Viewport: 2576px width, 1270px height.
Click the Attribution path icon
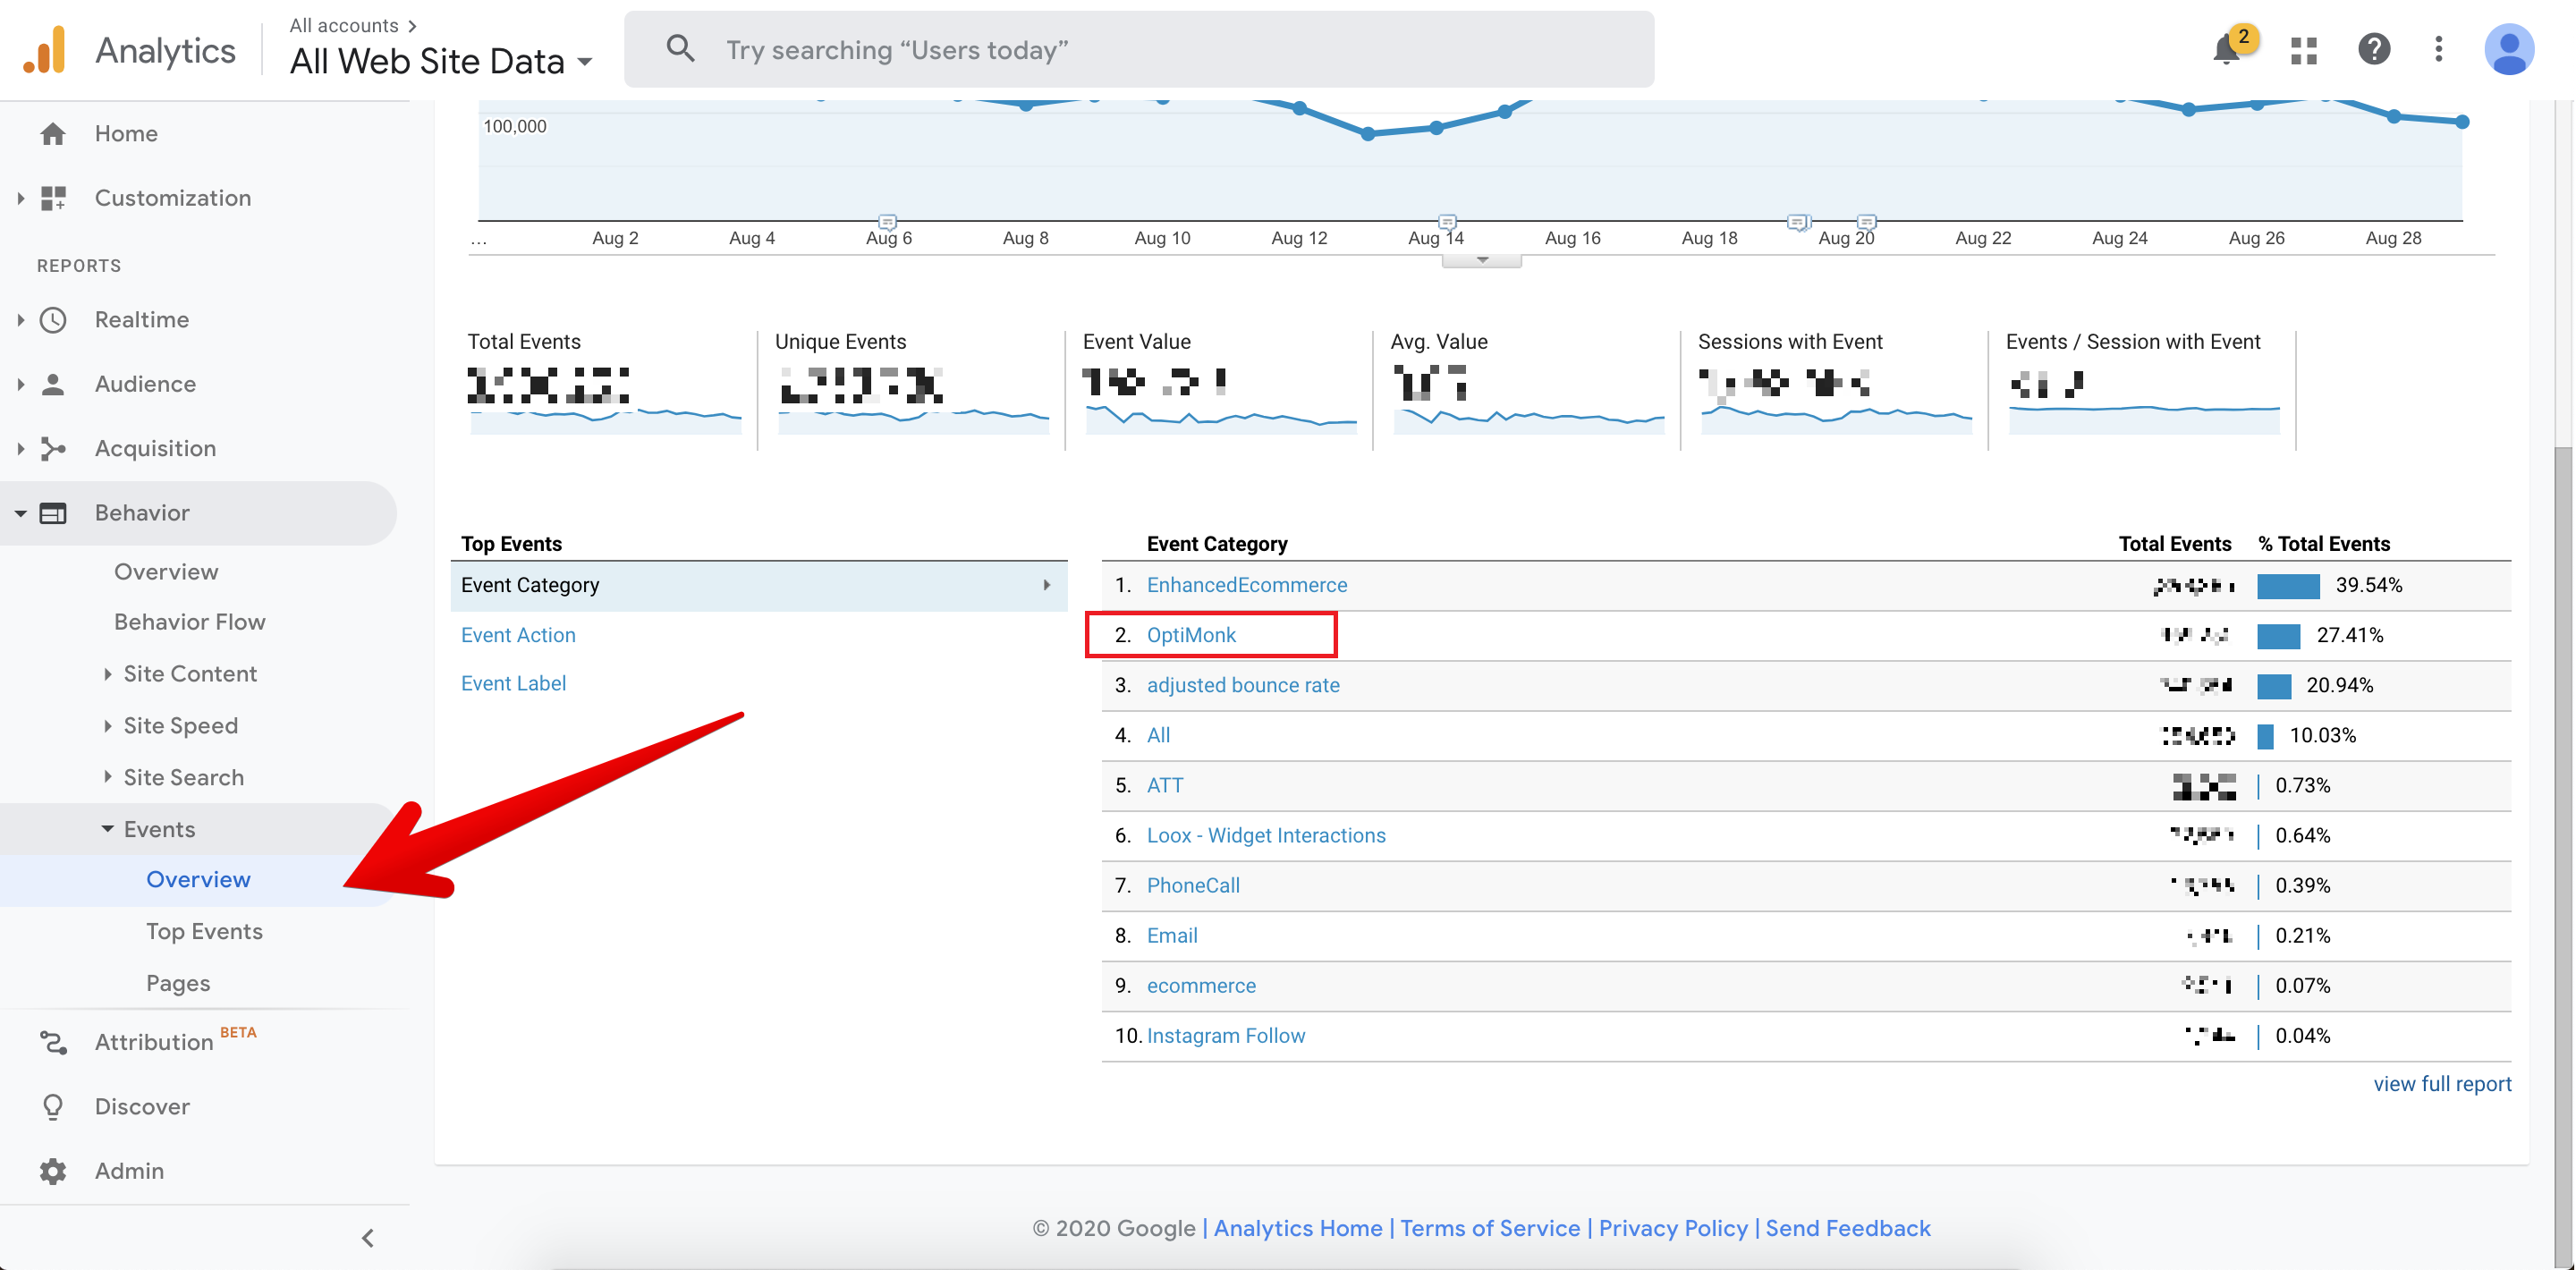pos(53,1042)
